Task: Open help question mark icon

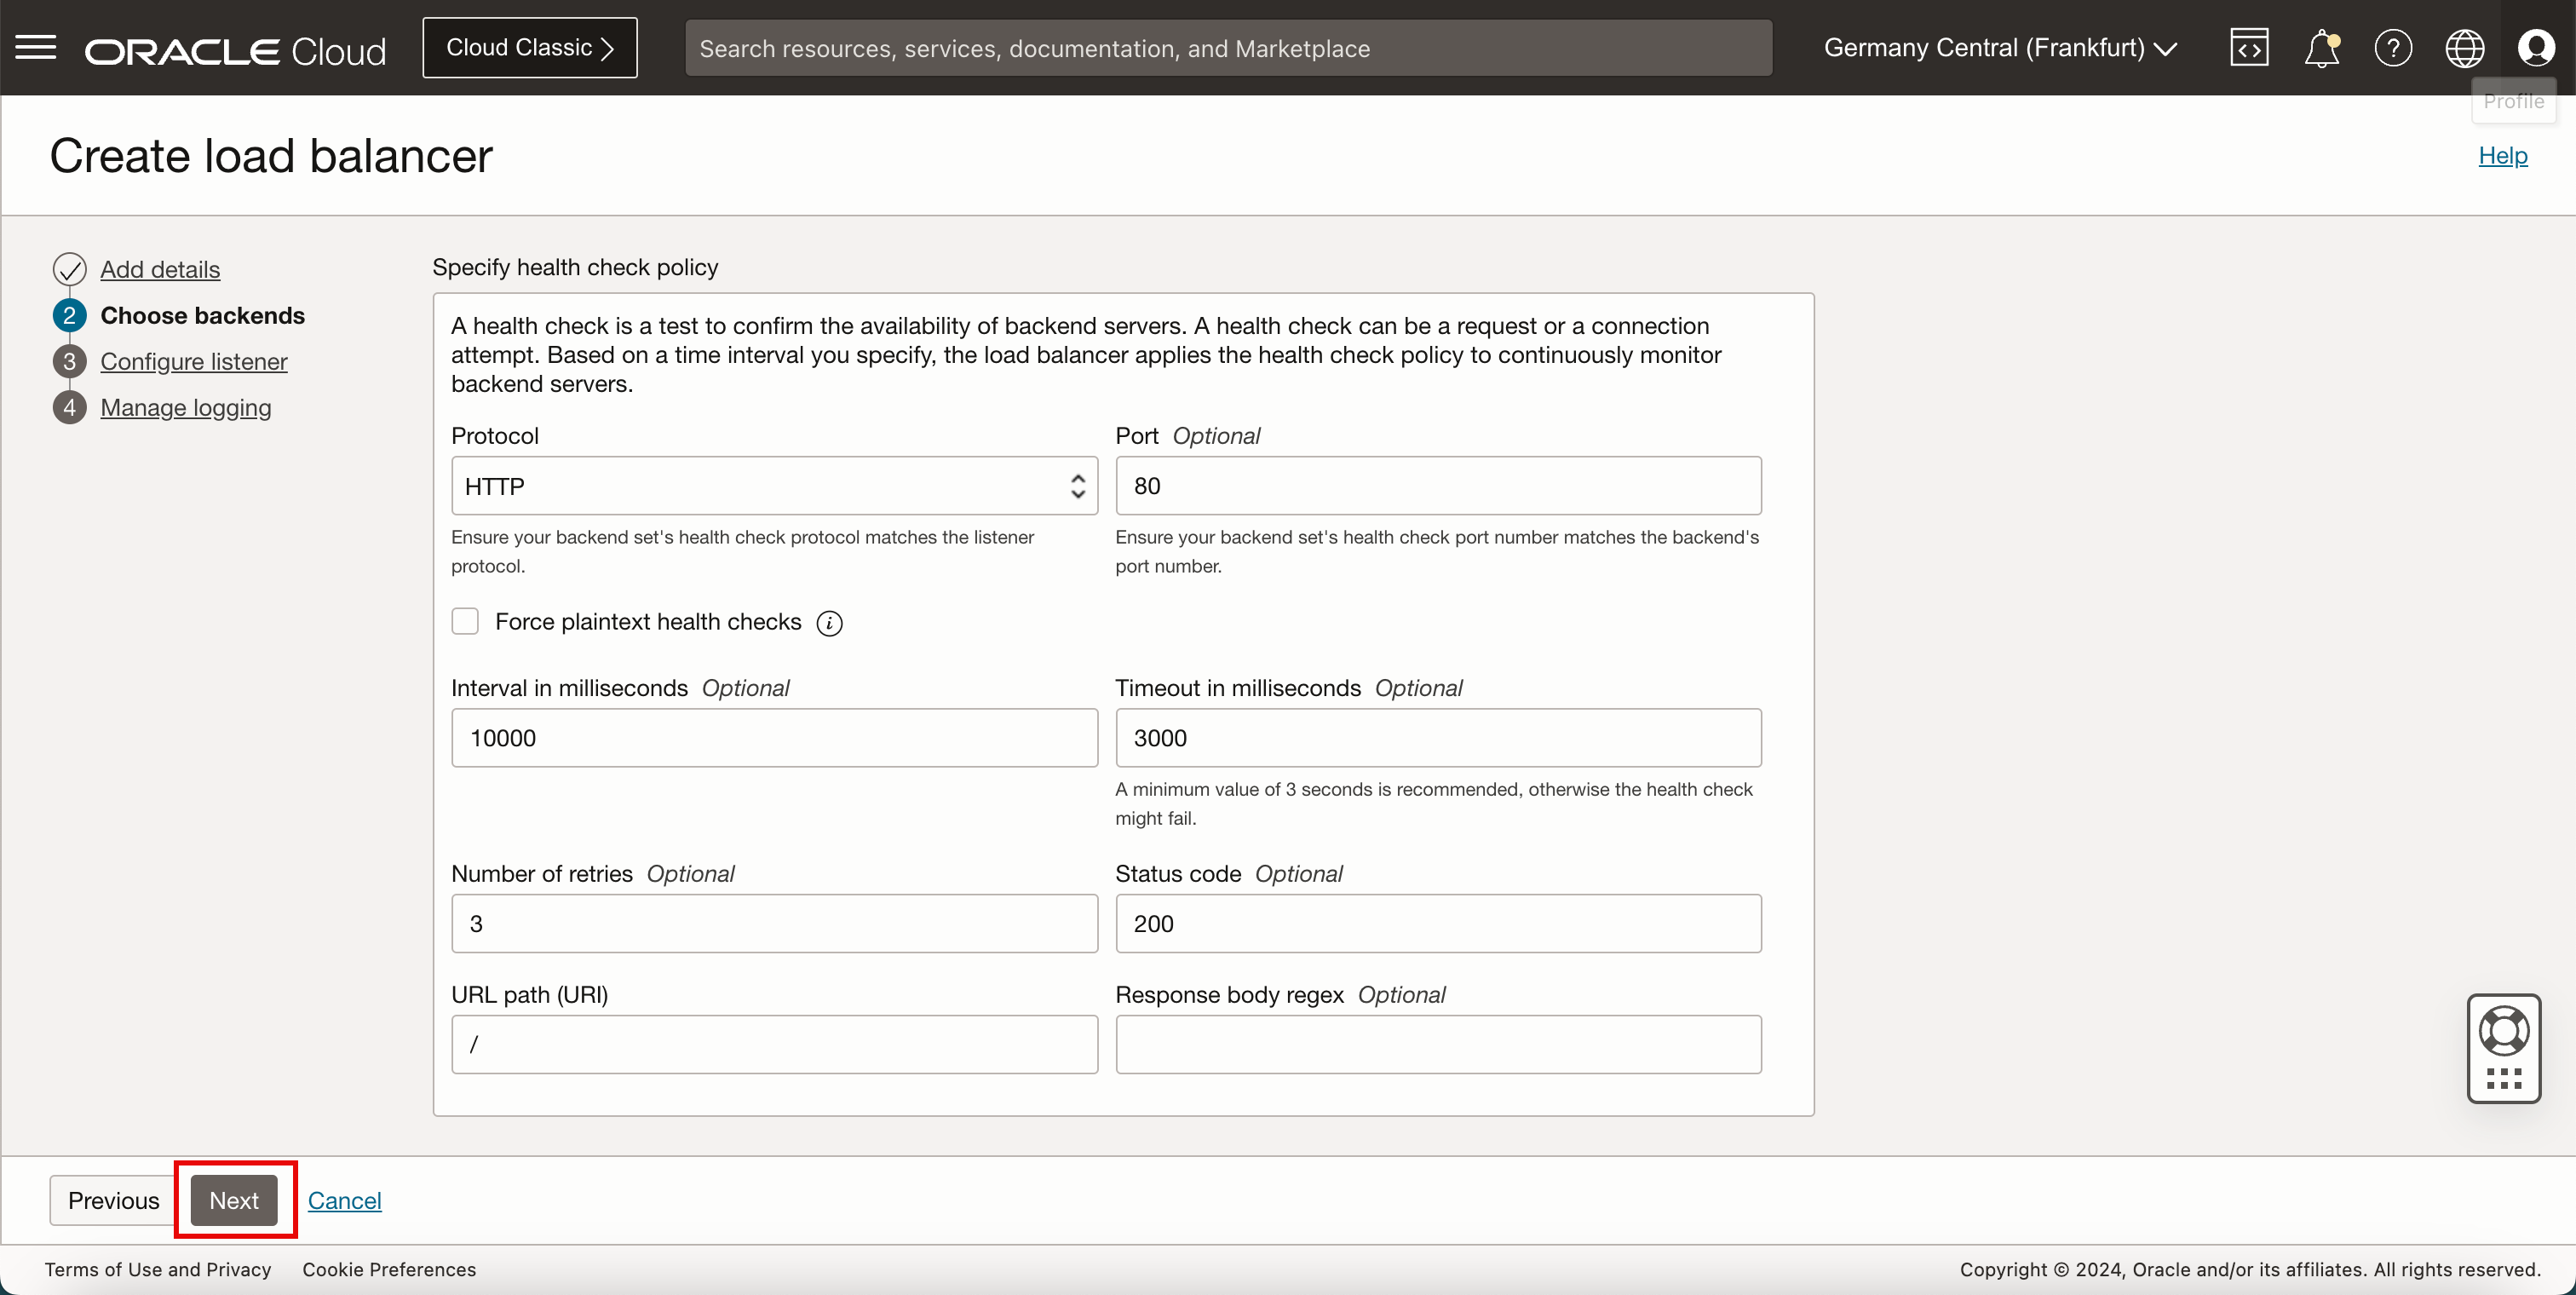Action: 2393,48
